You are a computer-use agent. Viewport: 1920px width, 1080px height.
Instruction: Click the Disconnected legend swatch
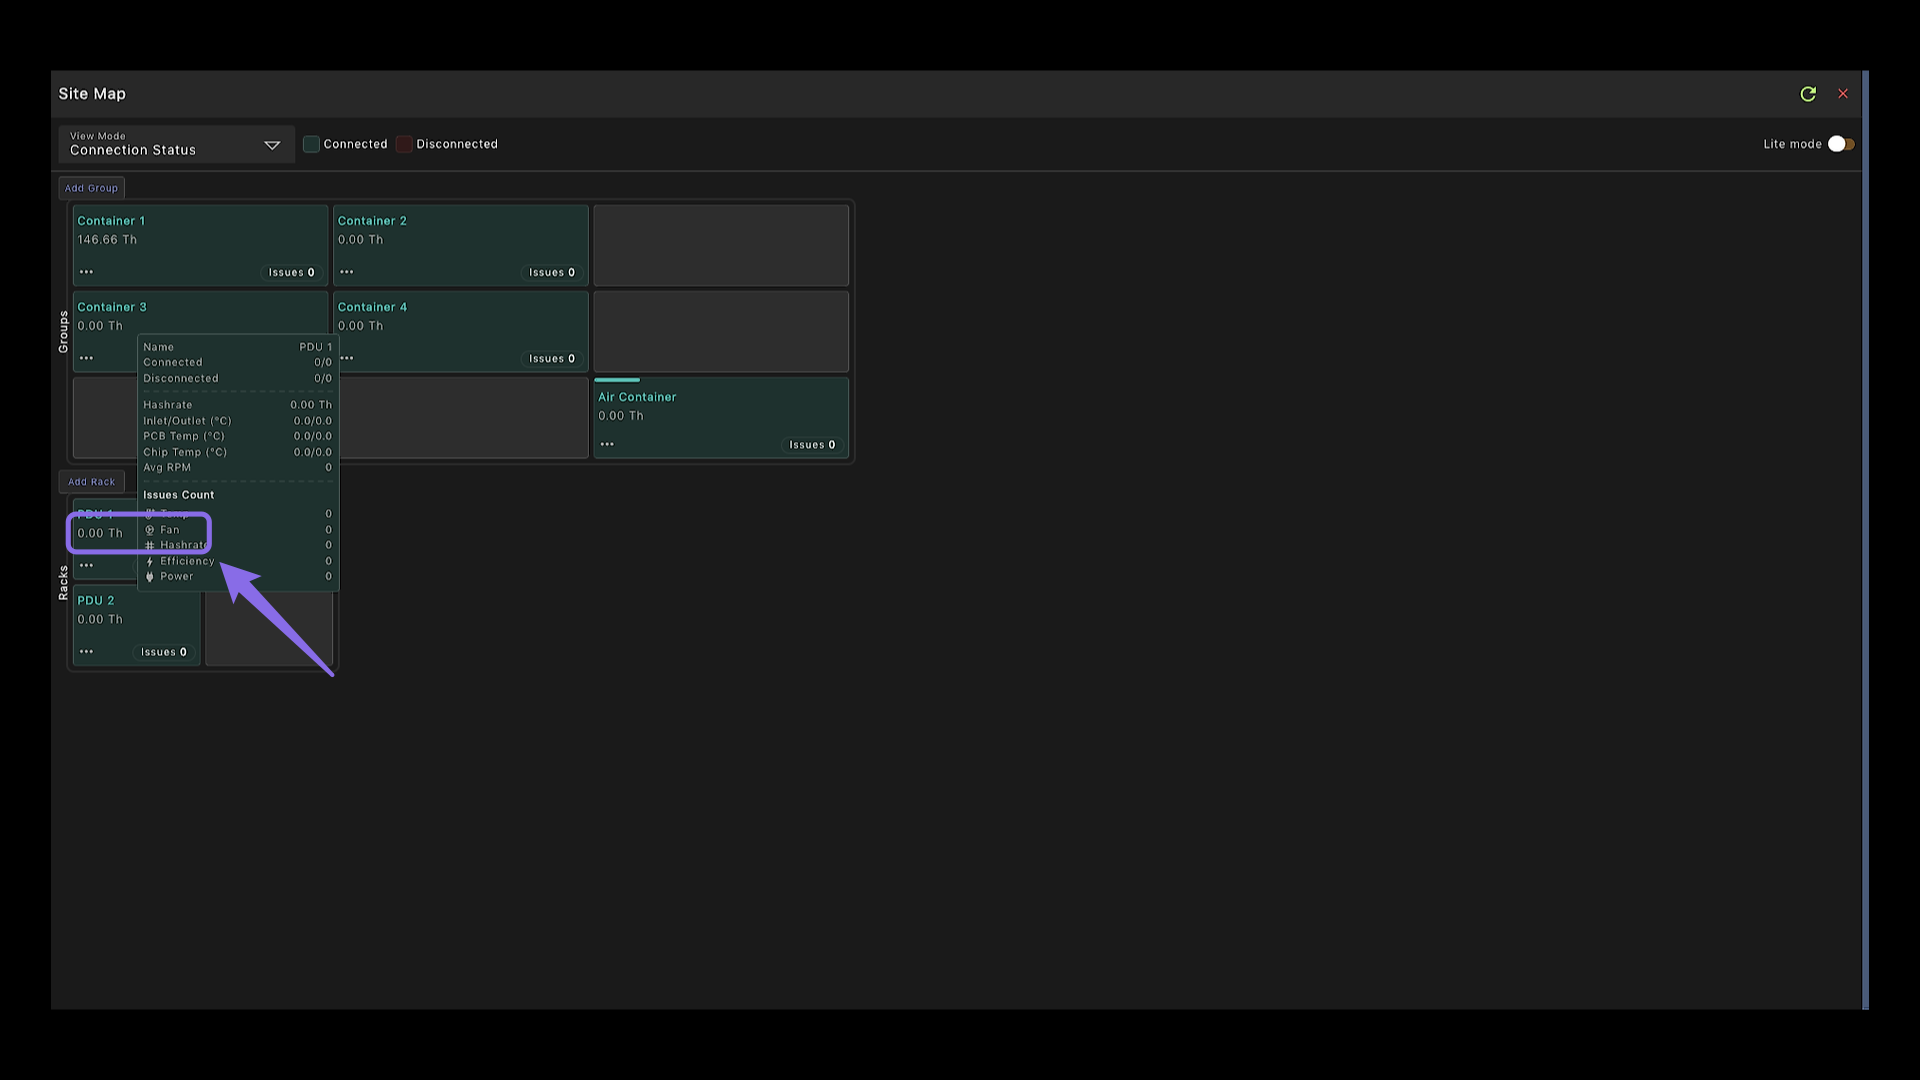click(x=404, y=144)
